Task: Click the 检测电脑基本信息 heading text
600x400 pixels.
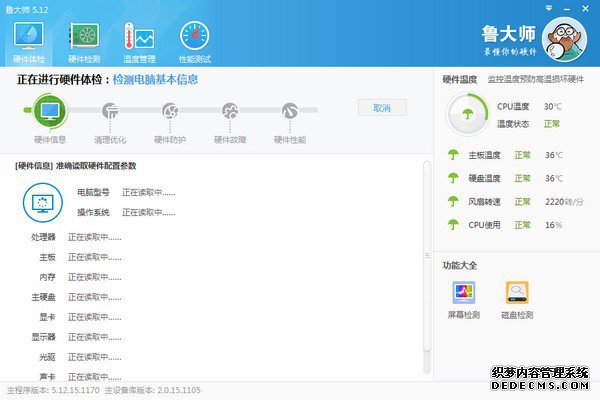Action: [x=155, y=80]
